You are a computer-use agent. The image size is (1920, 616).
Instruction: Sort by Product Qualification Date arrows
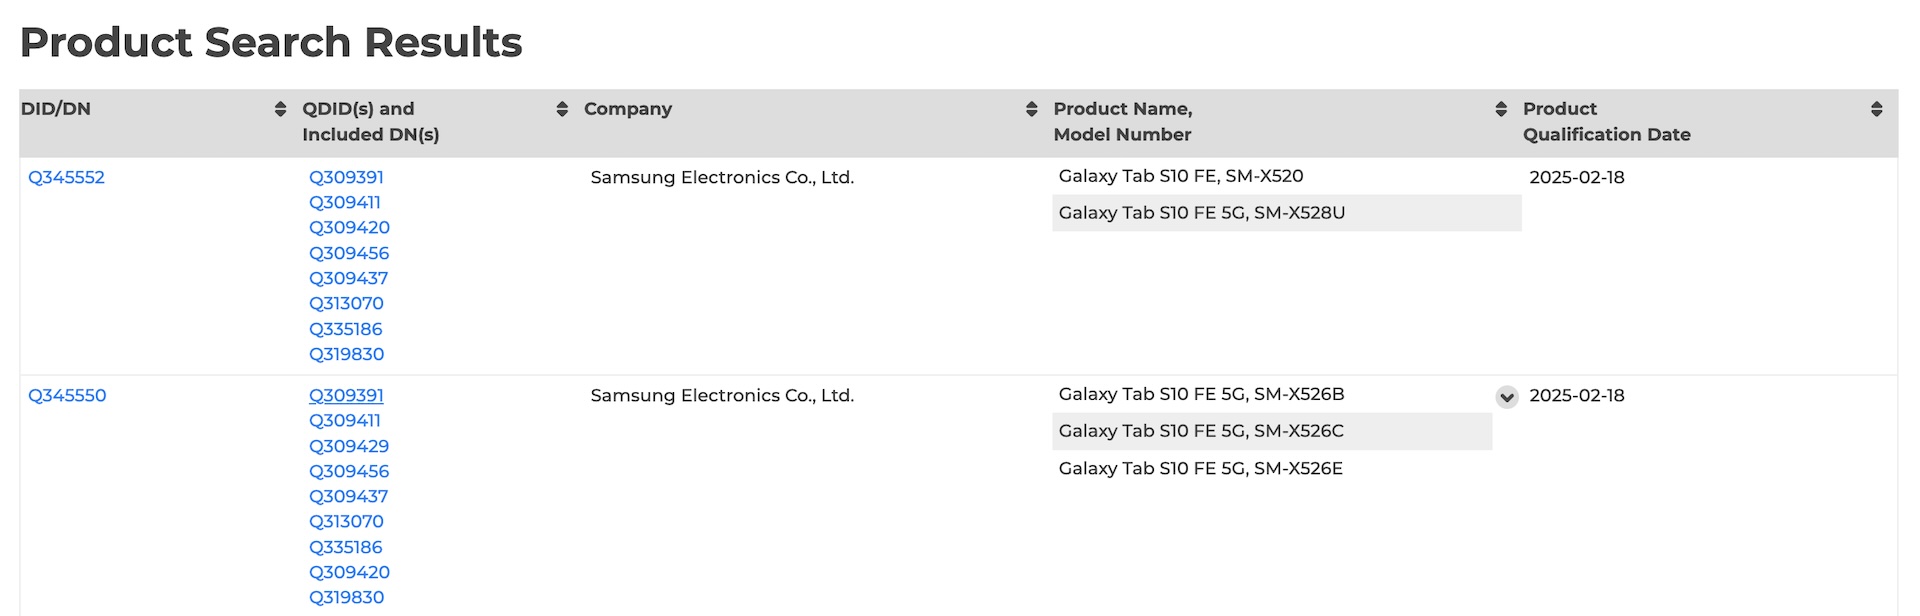point(1876,109)
